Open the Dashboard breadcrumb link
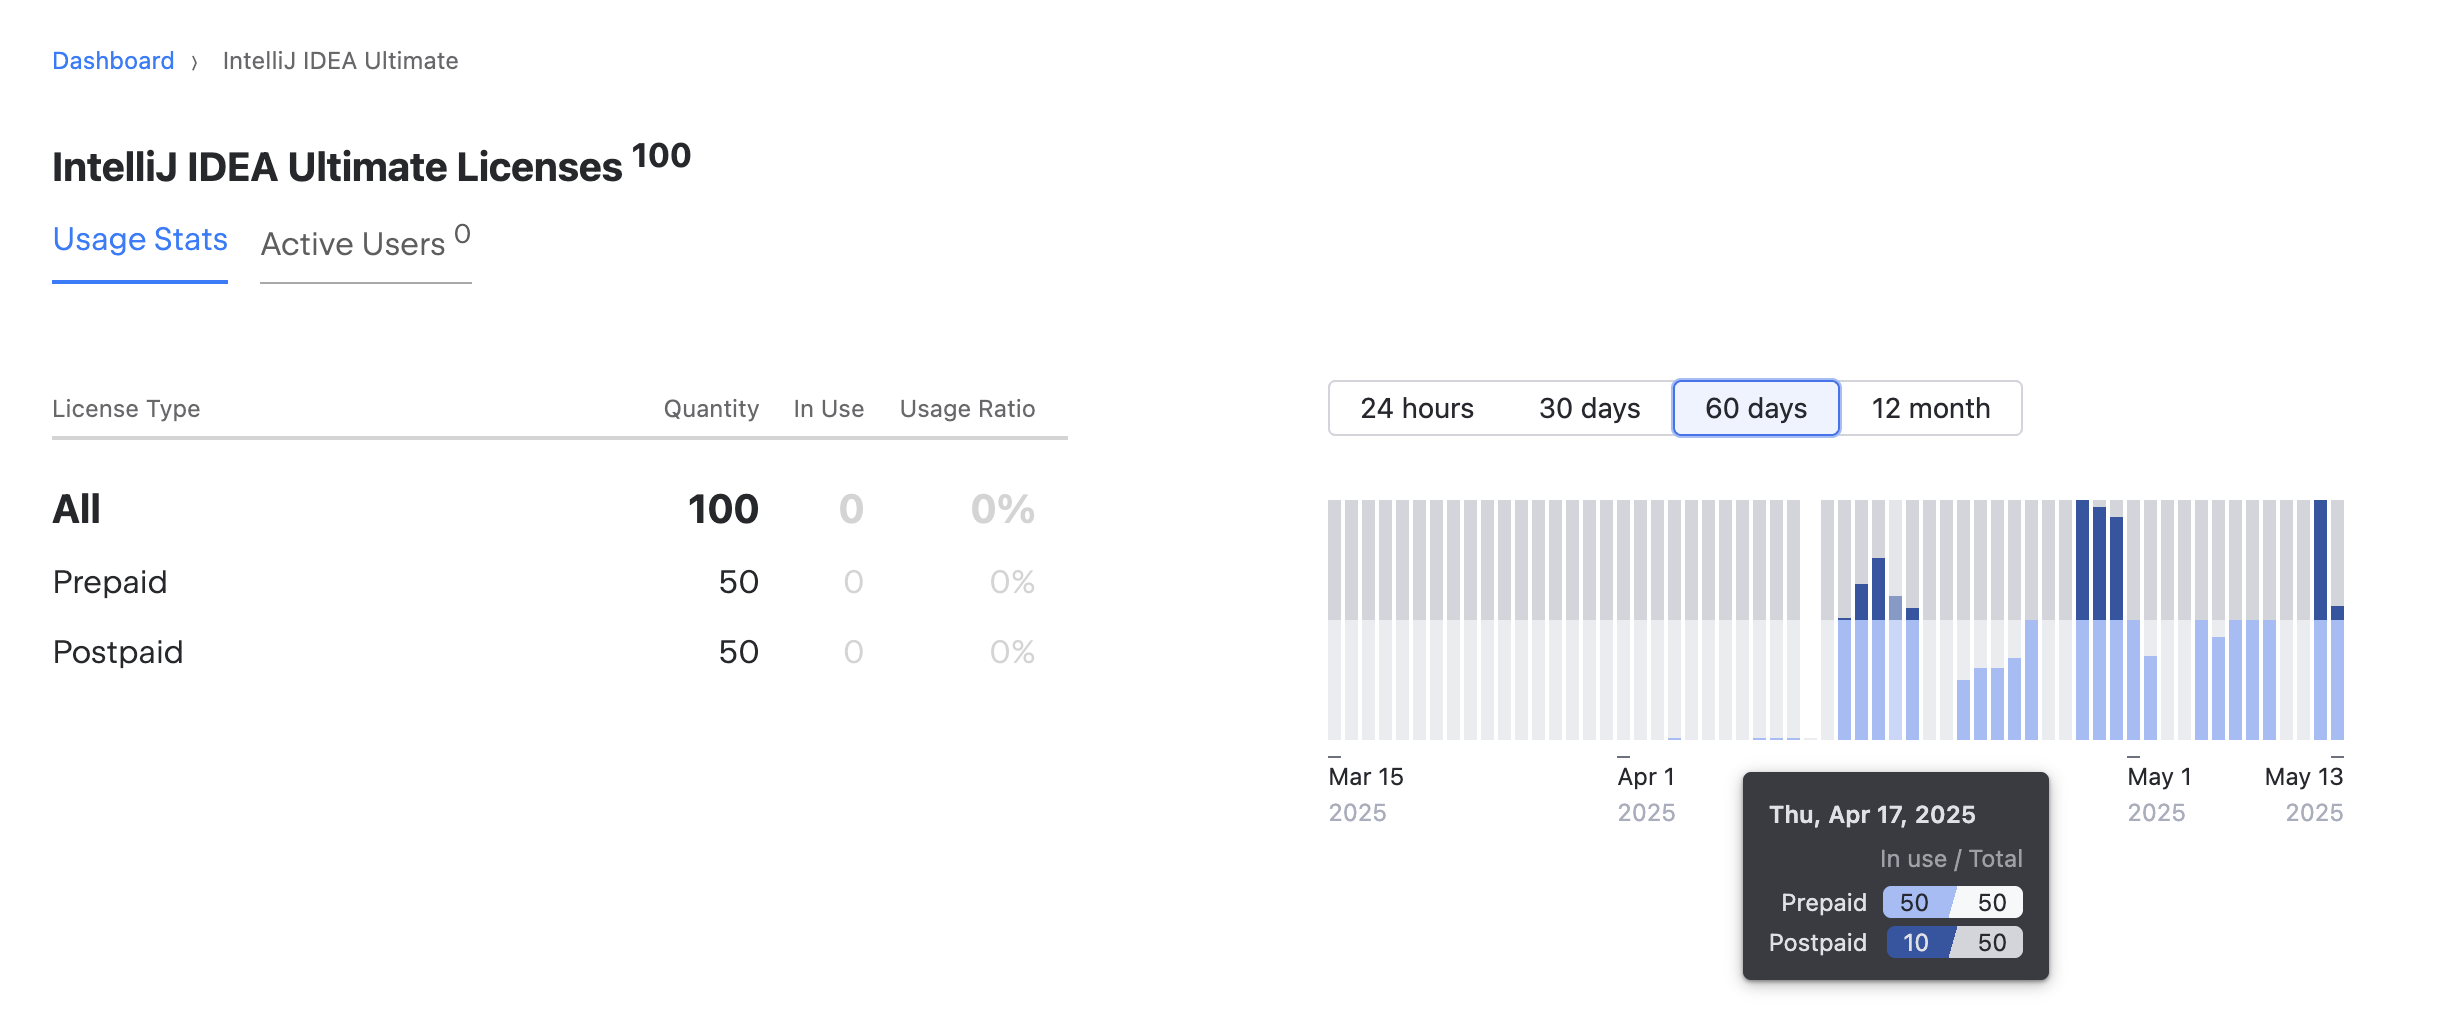Viewport: 2440px width, 1032px height. 112,60
